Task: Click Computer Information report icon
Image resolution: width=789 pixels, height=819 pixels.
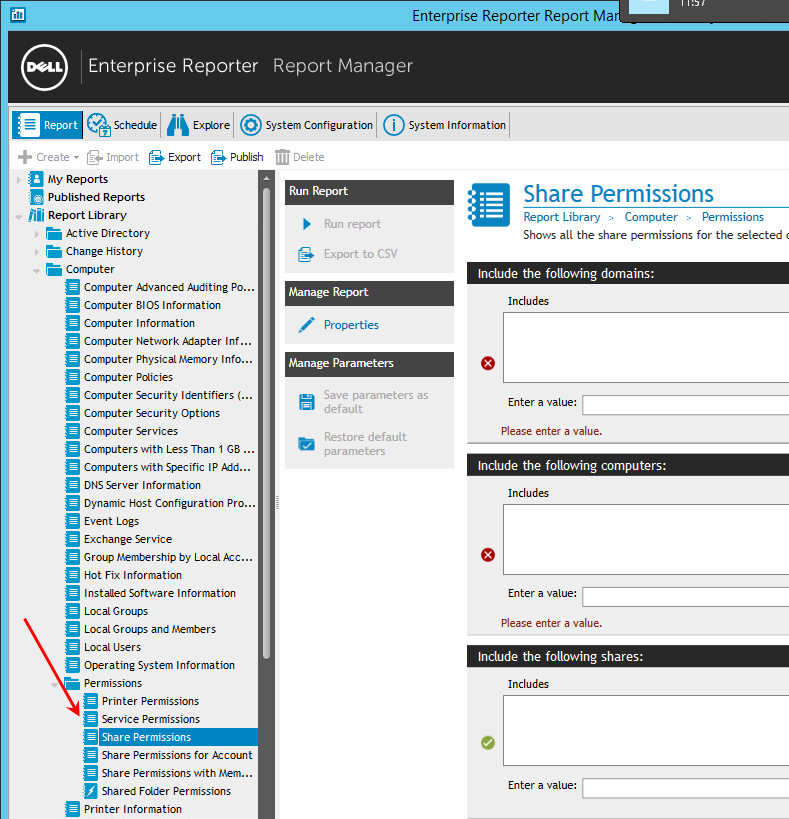Action: tap(73, 323)
